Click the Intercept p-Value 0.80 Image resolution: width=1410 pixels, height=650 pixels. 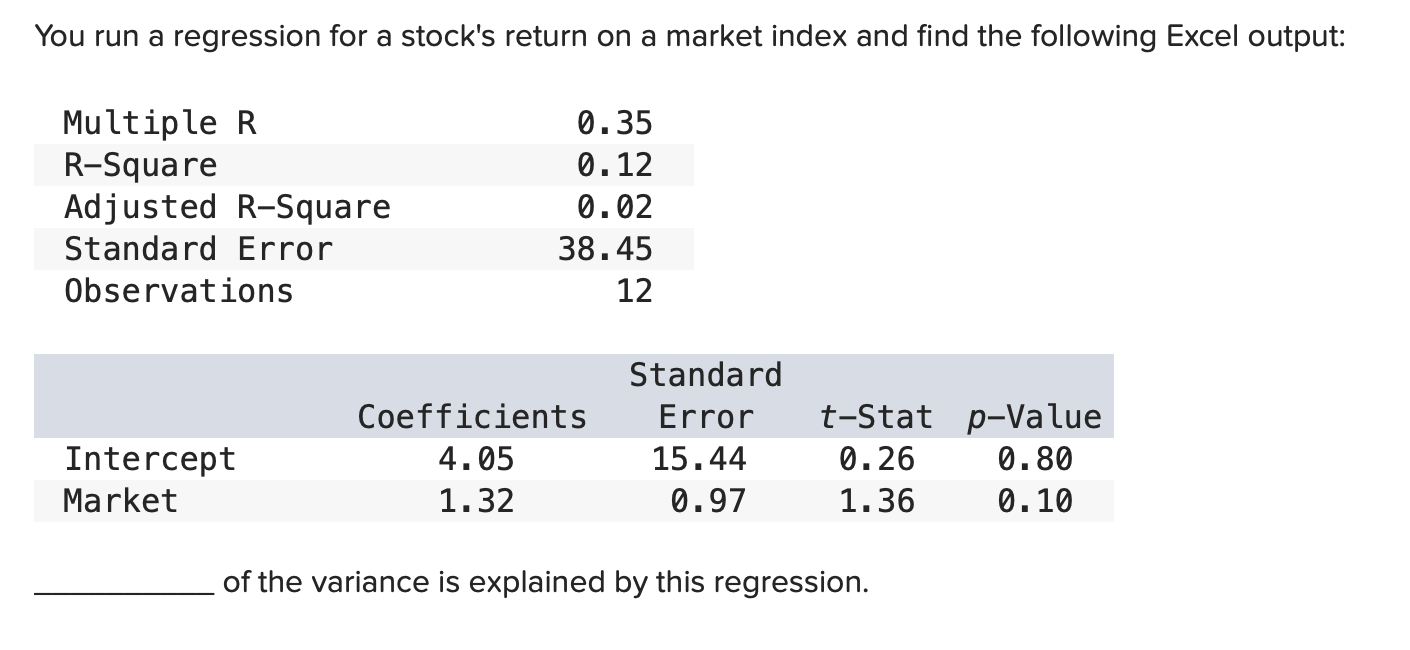(x=1035, y=459)
